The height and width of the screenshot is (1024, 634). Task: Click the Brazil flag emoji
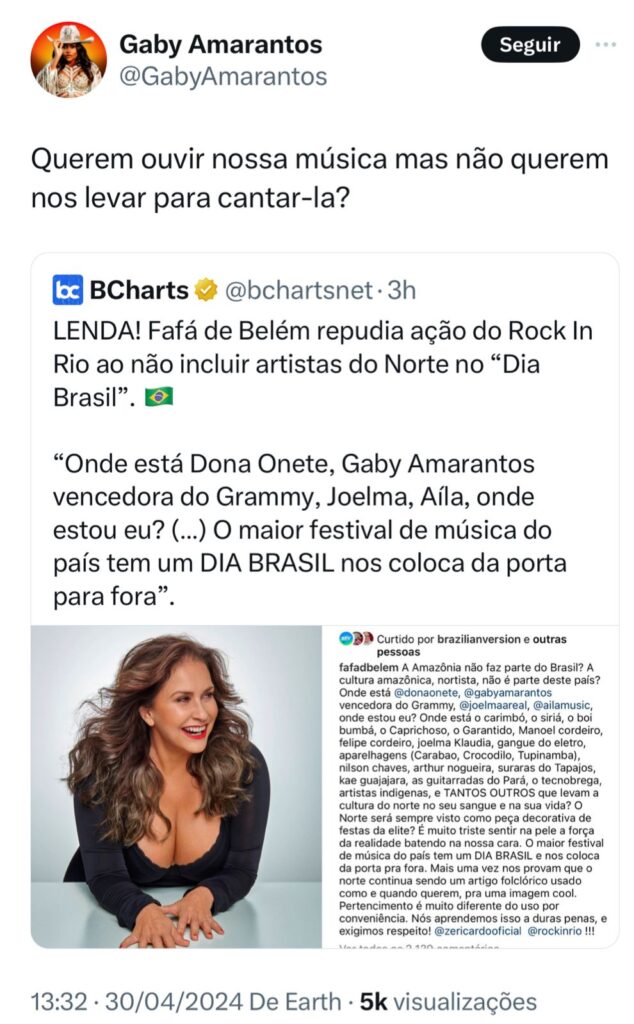[x=158, y=396]
